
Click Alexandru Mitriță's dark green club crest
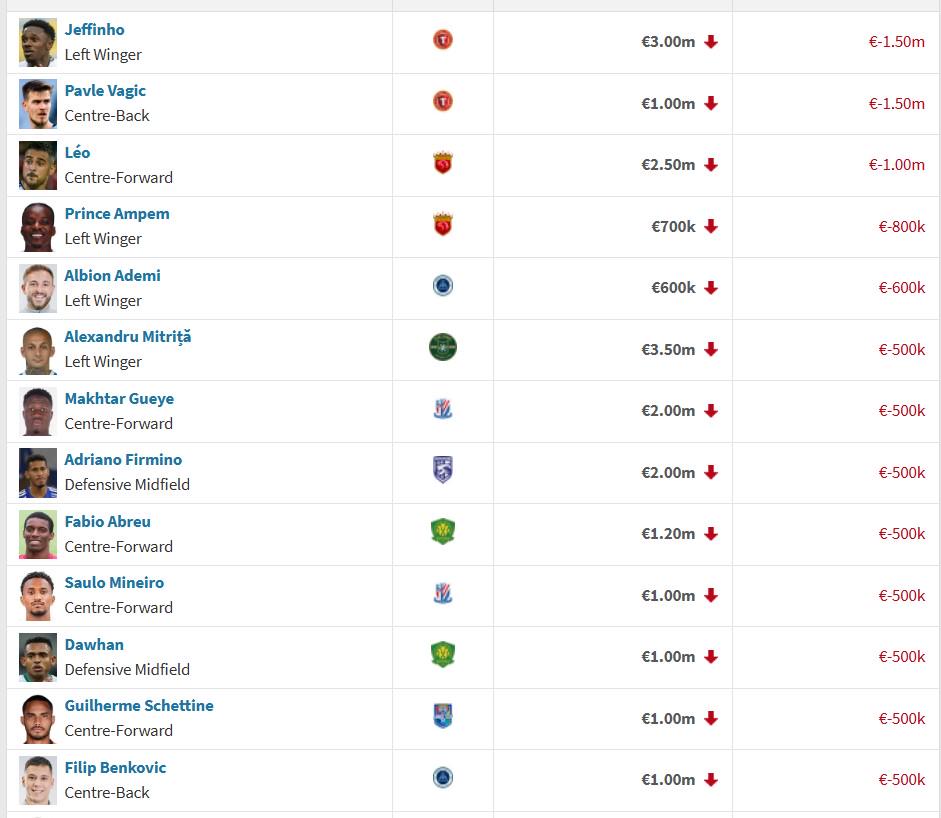coord(443,347)
